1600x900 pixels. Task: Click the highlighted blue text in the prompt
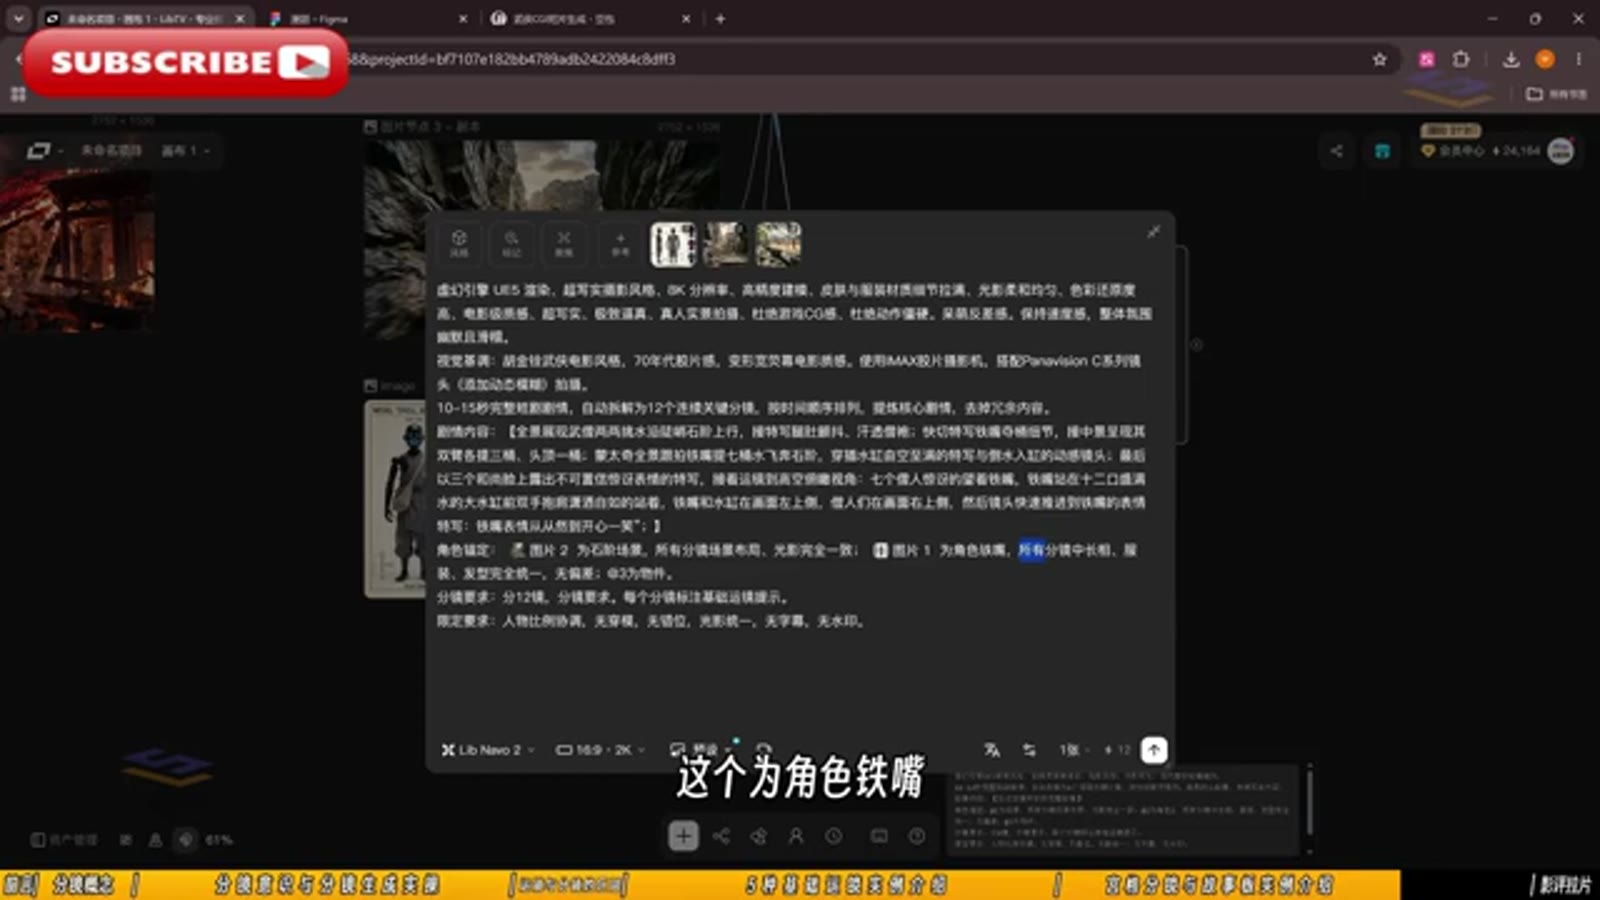click(x=1031, y=550)
